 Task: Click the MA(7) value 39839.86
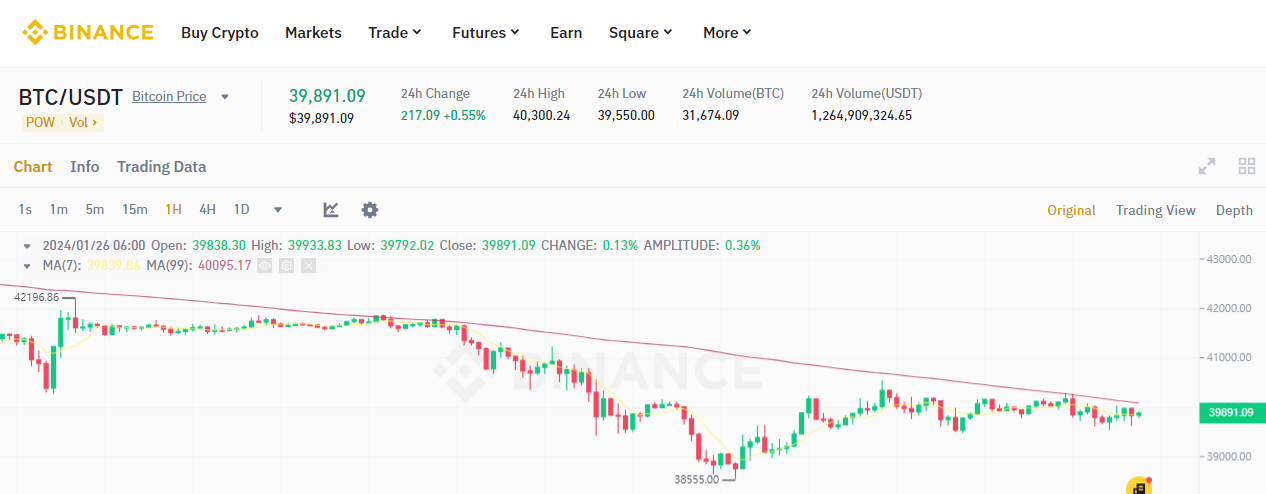coord(114,265)
